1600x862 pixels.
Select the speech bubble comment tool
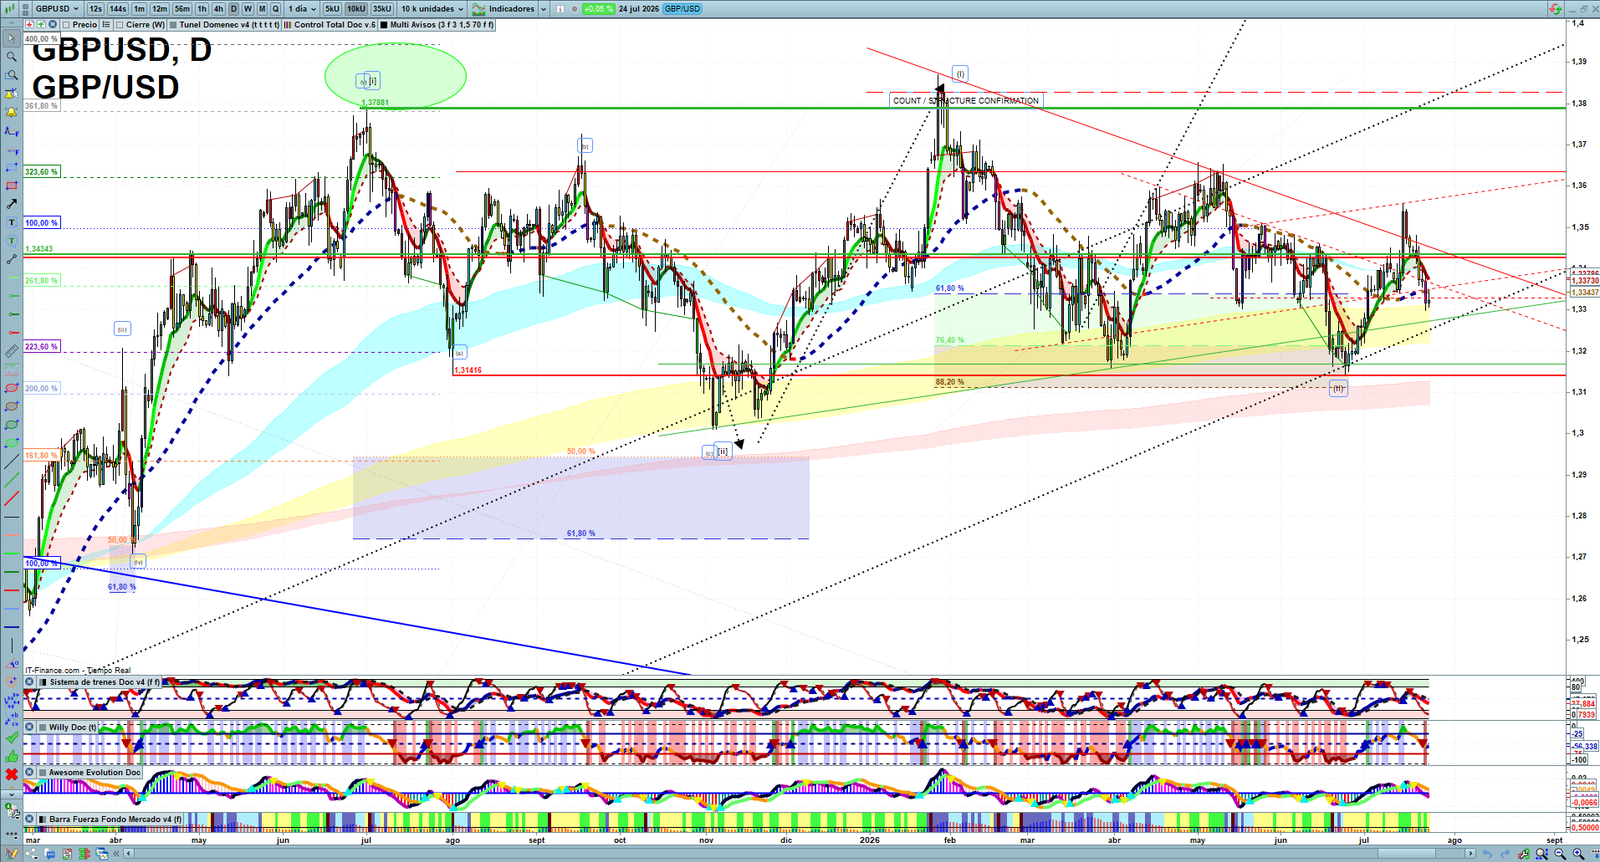click(x=12, y=241)
